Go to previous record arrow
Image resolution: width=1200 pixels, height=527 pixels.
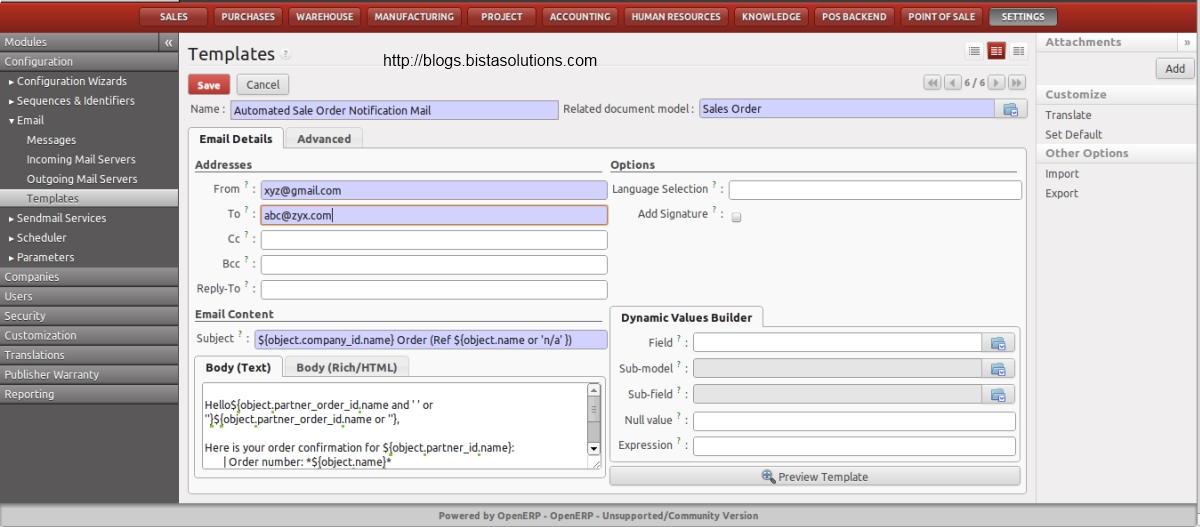tap(952, 83)
